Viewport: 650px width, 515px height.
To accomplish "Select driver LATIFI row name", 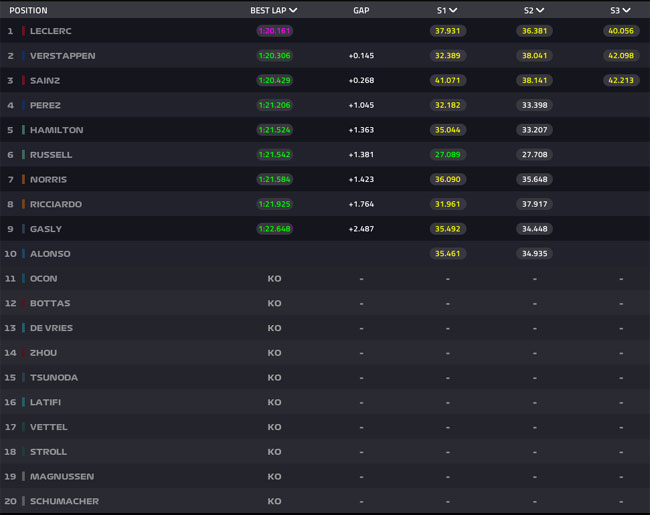I will point(45,402).
